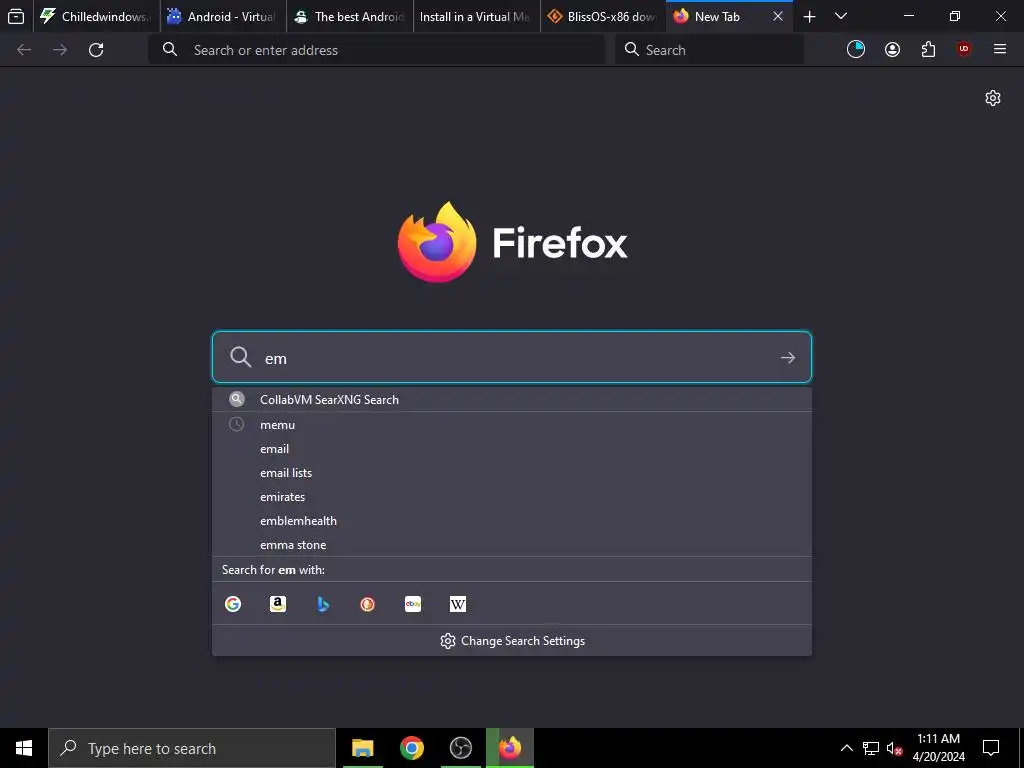Viewport: 1024px width, 768px height.
Task: Close the New Tab tab
Action: (778, 16)
